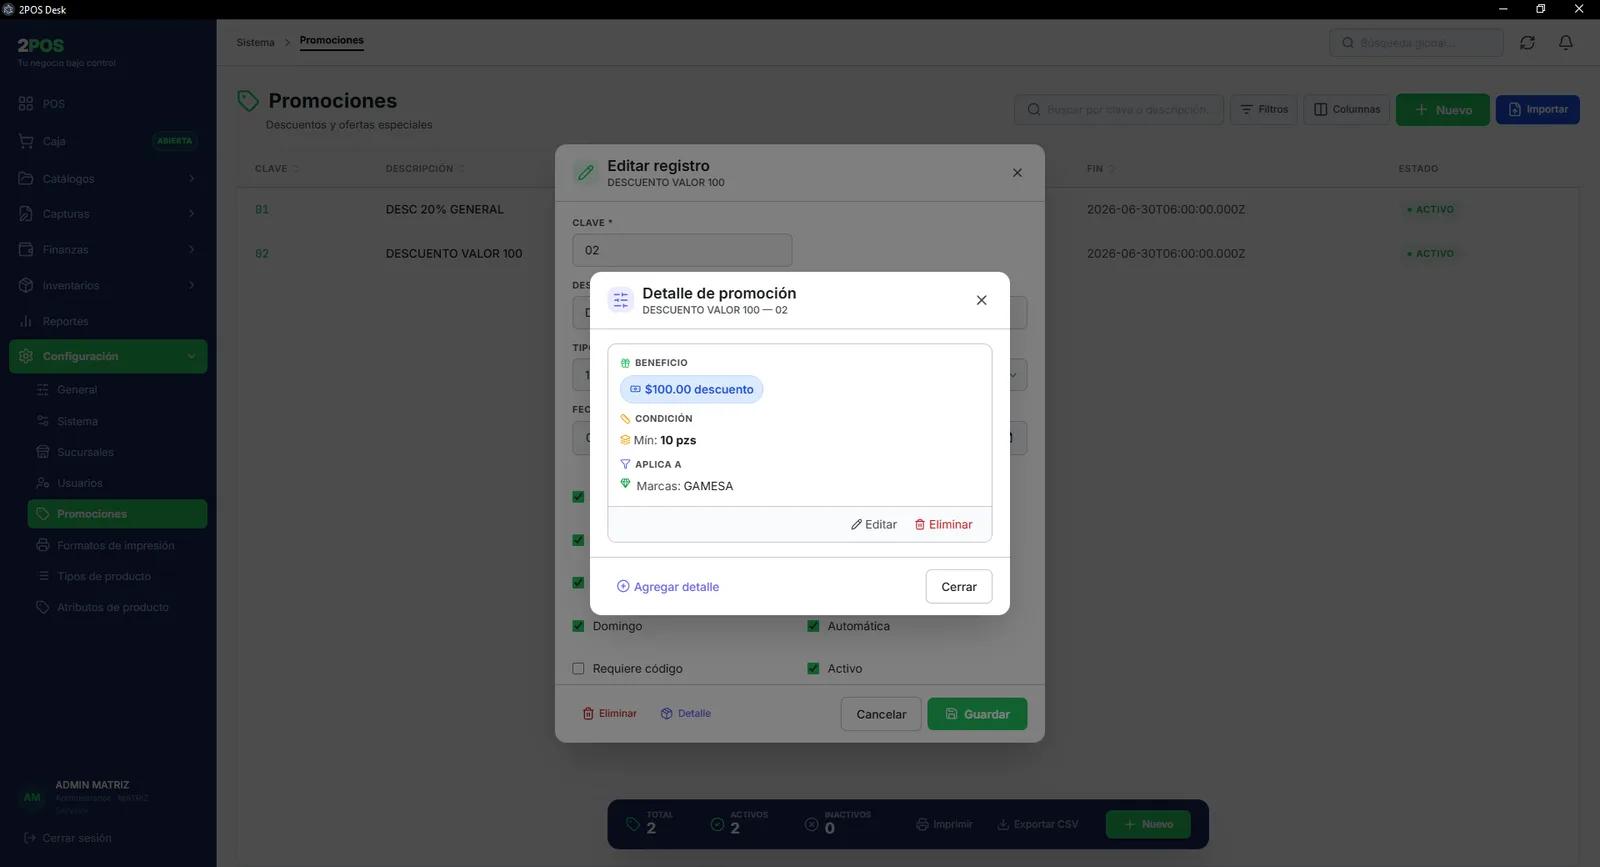Screen dimensions: 1600x867
Task: Open Detalle link in edit footer
Action: [686, 714]
